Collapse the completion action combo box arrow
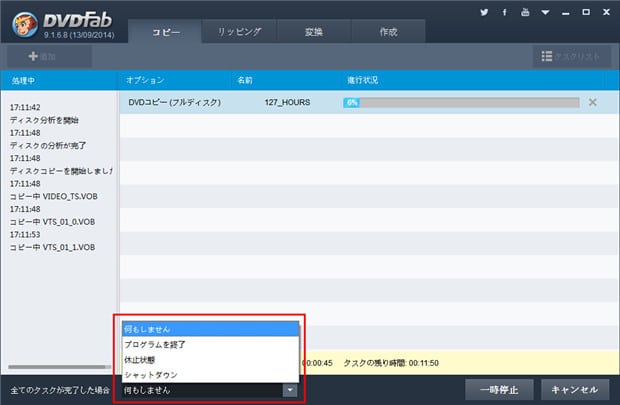 point(290,390)
